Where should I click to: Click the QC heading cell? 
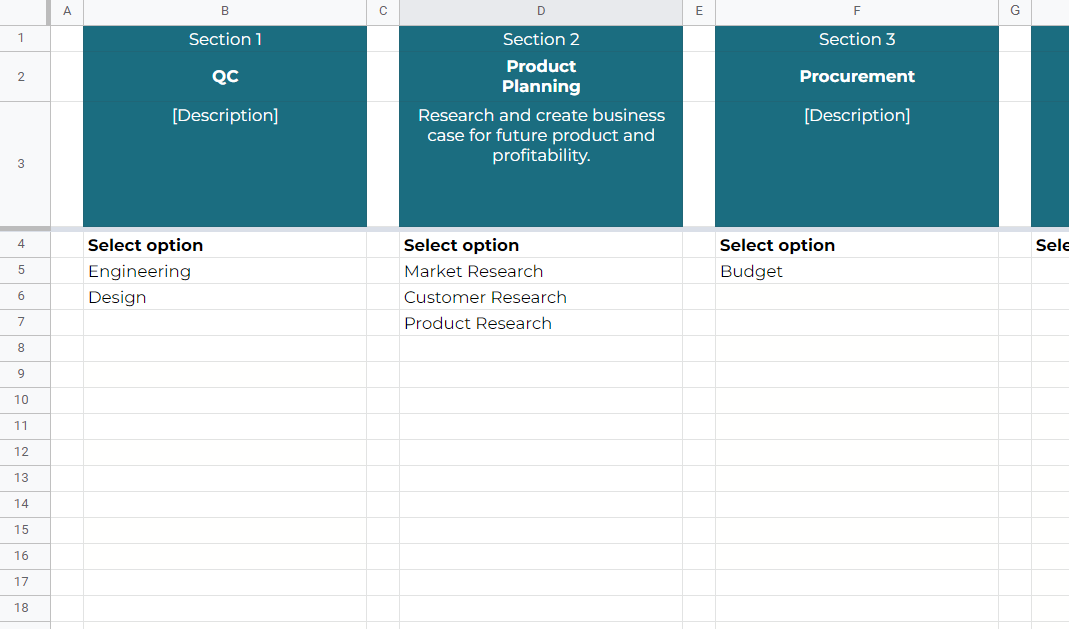225,76
